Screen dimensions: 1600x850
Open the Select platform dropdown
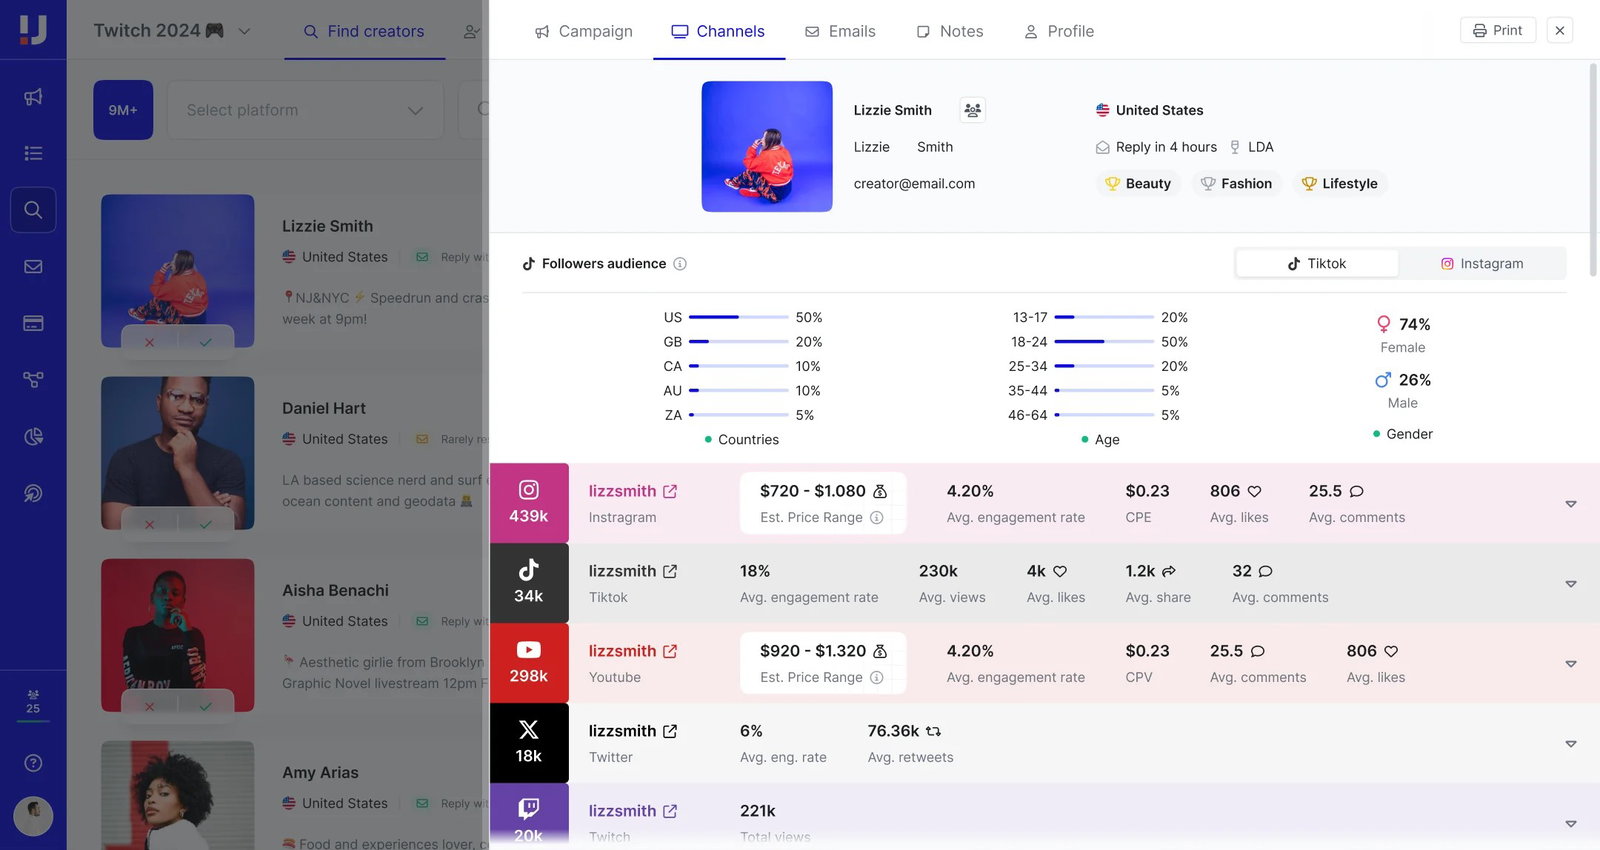305,110
